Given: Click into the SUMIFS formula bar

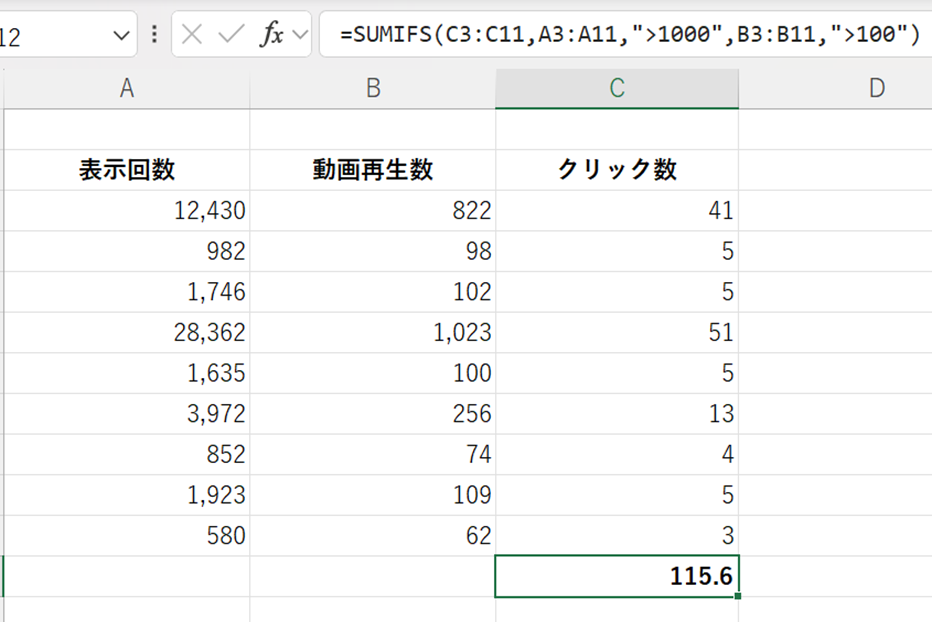Looking at the screenshot, I should (x=625, y=34).
